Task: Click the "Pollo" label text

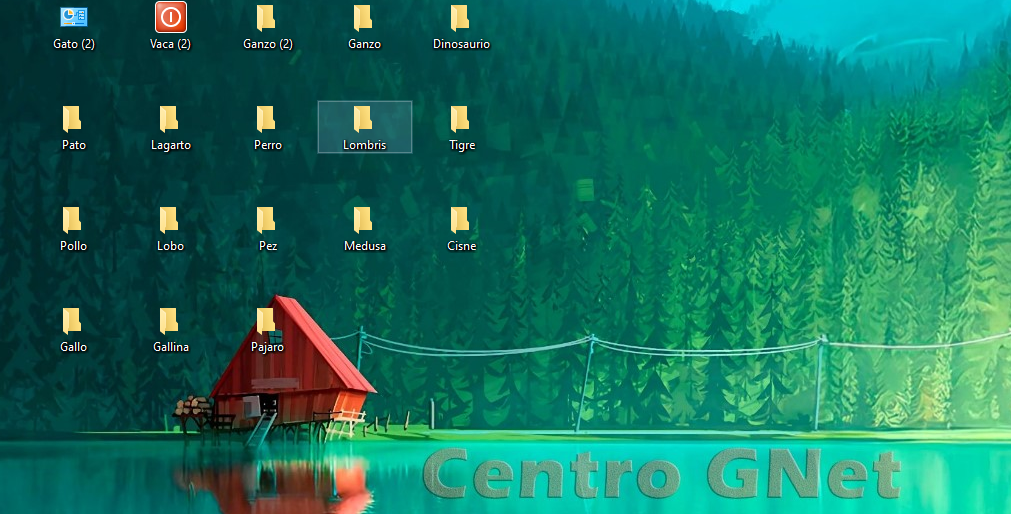Action: pyautogui.click(x=74, y=246)
